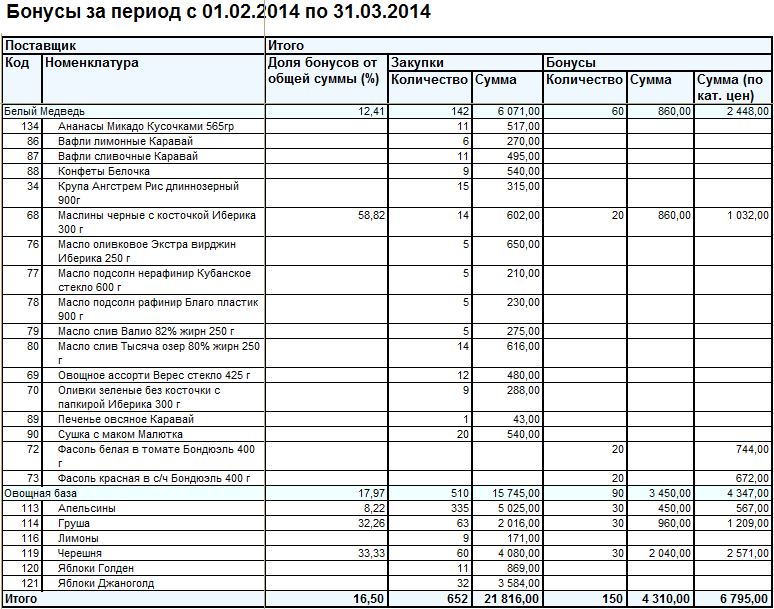The height and width of the screenshot is (609, 774).
Task: Click code cell 121
Action: 30,583
